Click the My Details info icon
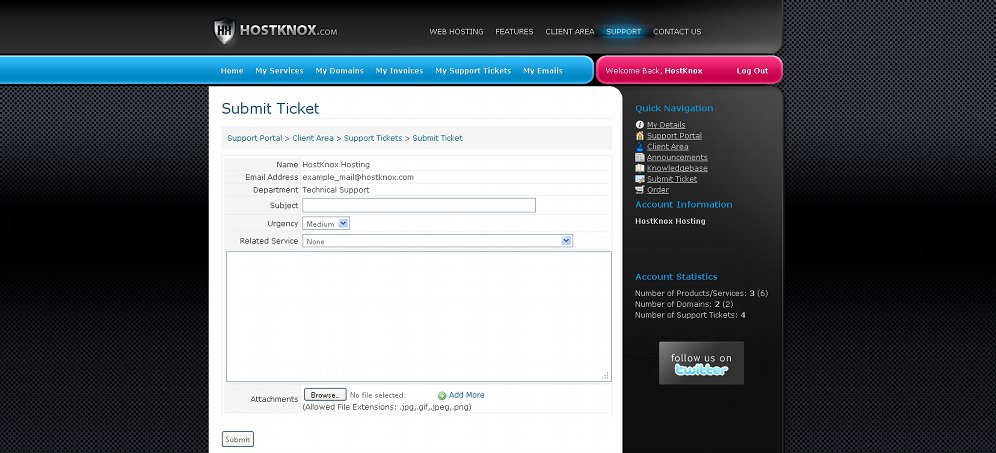996x453 pixels. click(640, 125)
